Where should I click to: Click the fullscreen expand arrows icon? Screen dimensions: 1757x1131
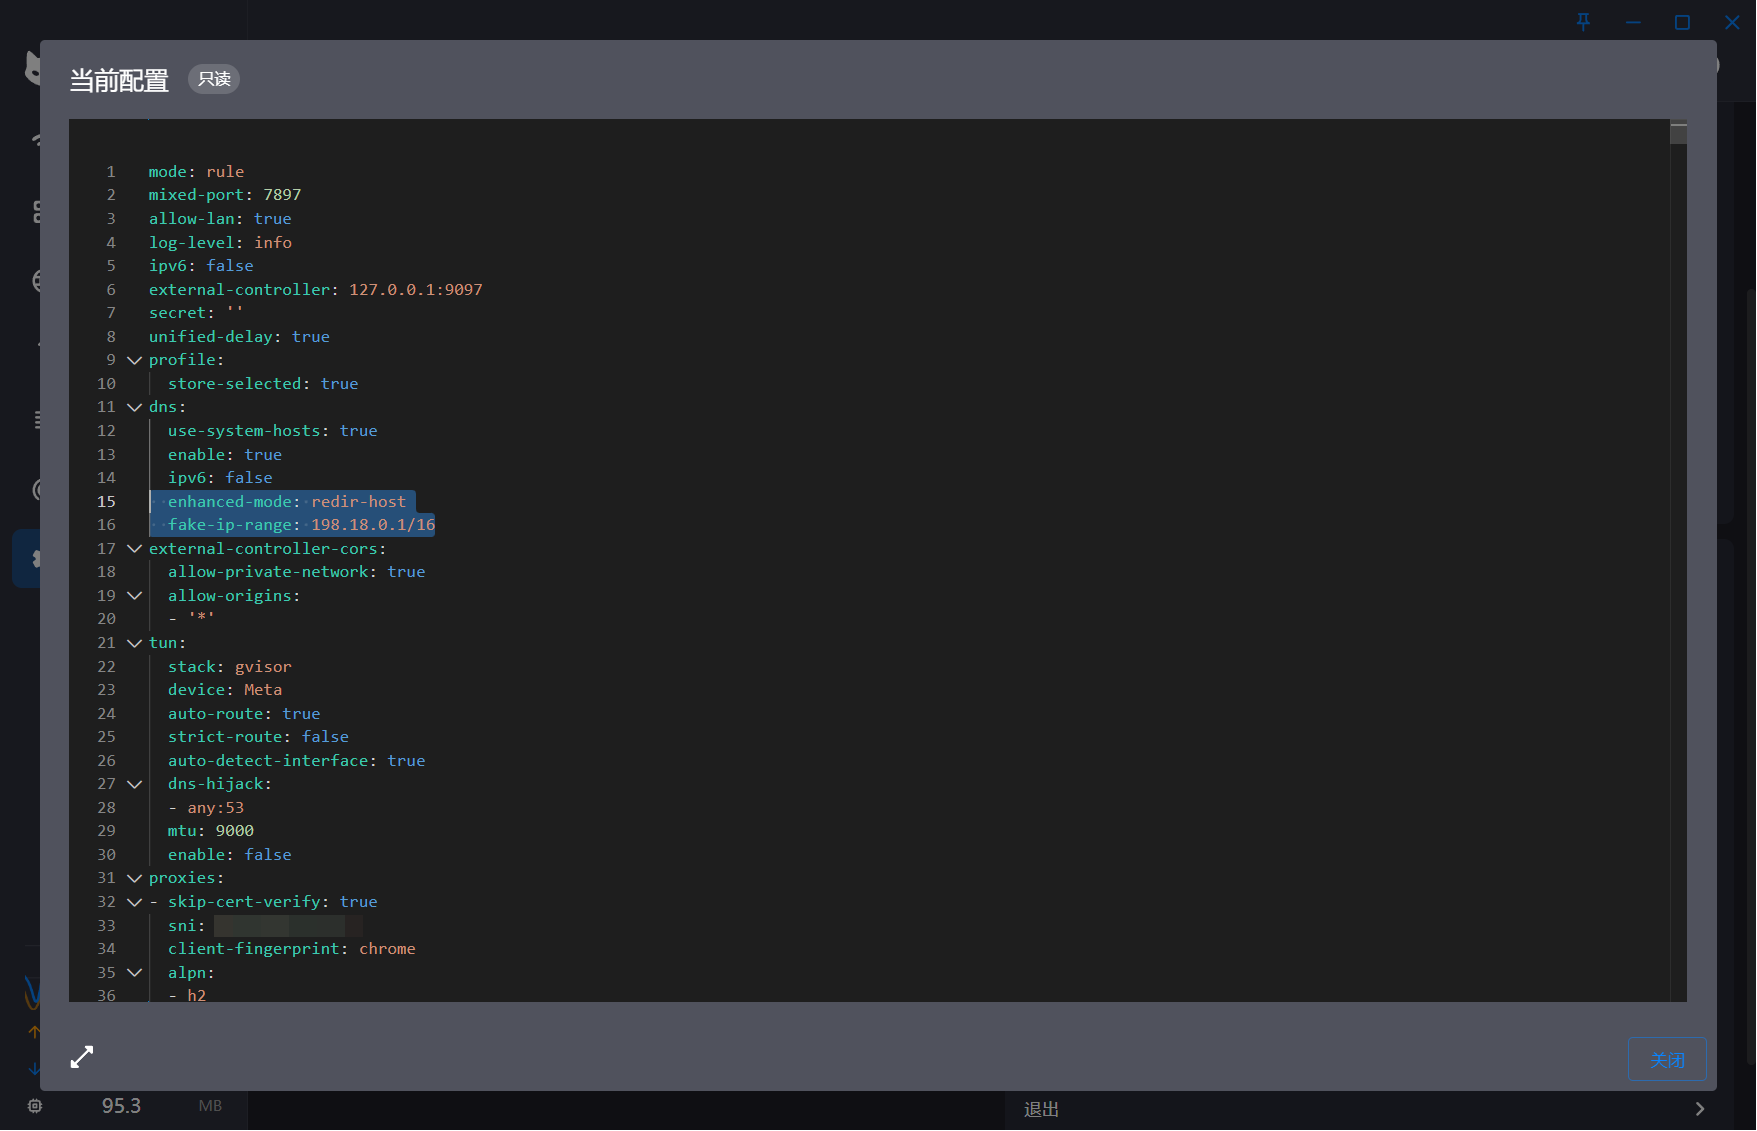(82, 1057)
